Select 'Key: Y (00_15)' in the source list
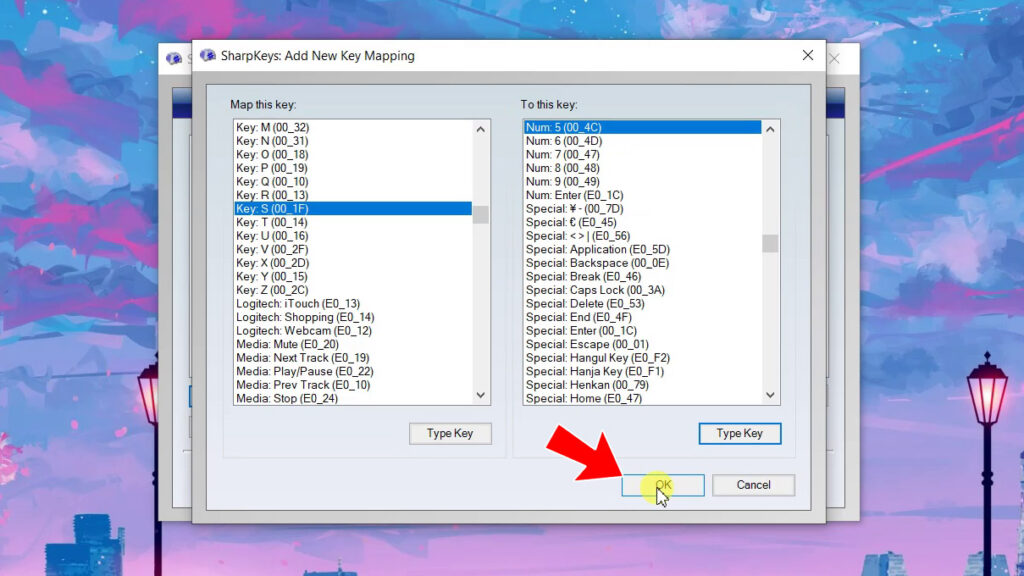 (x=353, y=276)
